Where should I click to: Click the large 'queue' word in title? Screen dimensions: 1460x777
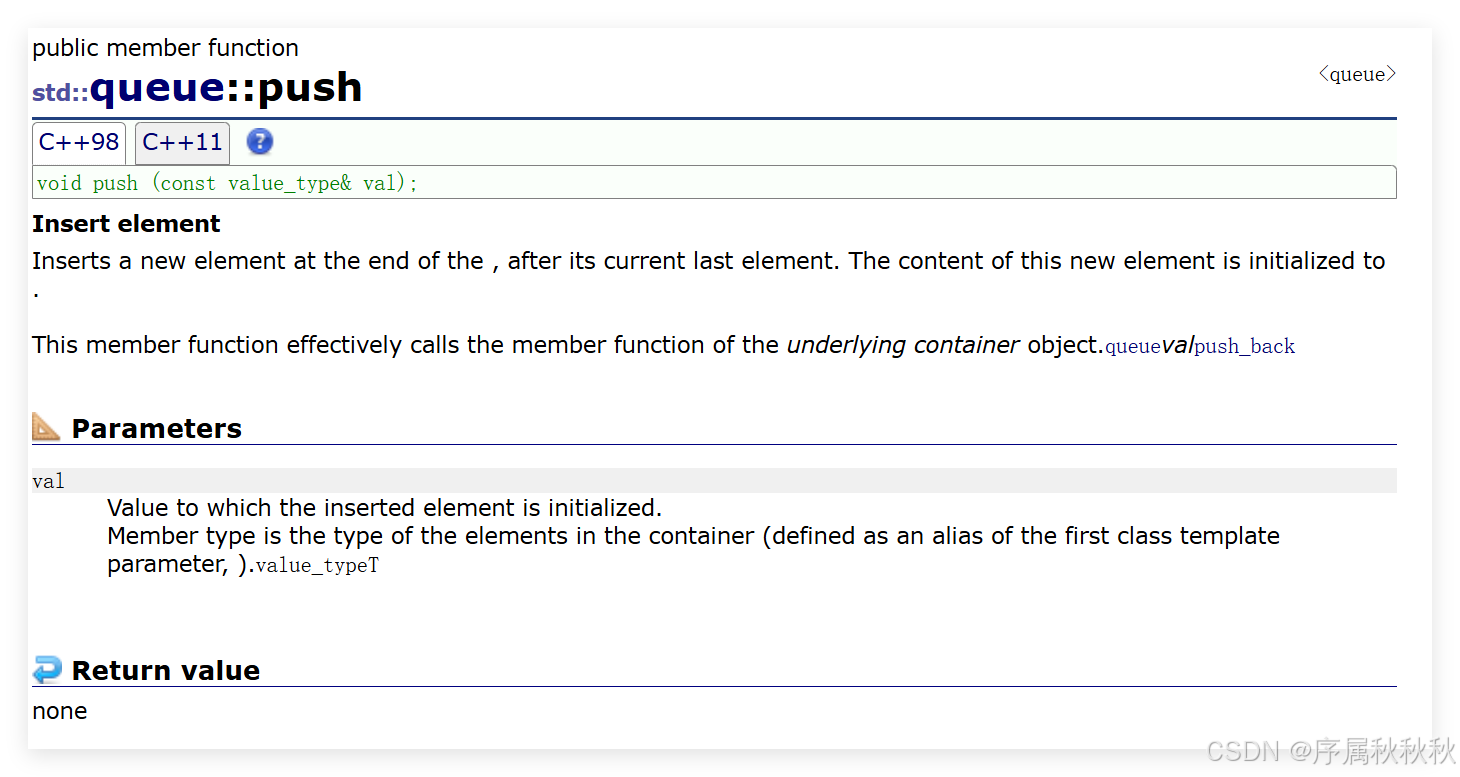[157, 88]
